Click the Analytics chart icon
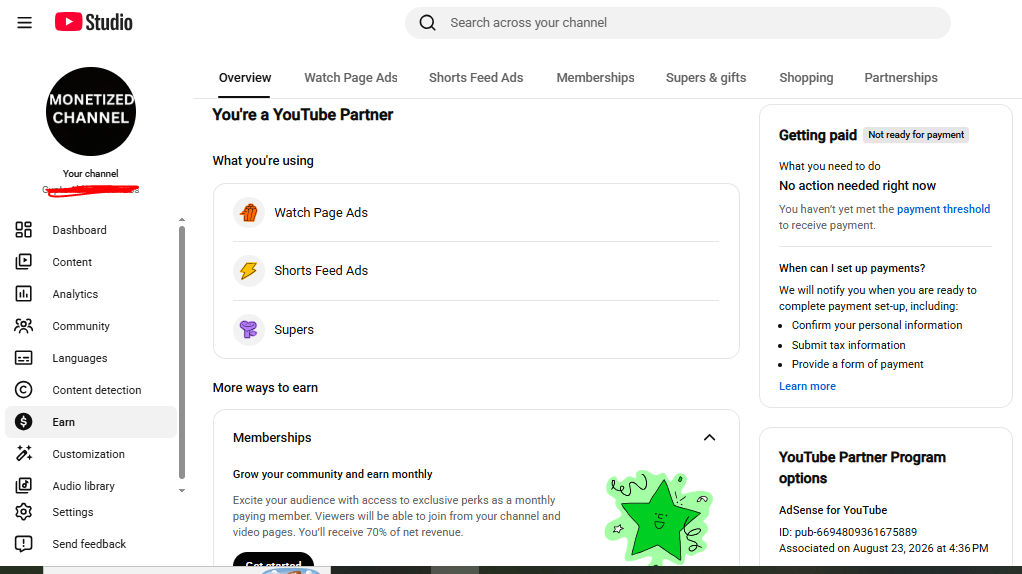Screen dimensions: 1022x574 (x=23, y=294)
